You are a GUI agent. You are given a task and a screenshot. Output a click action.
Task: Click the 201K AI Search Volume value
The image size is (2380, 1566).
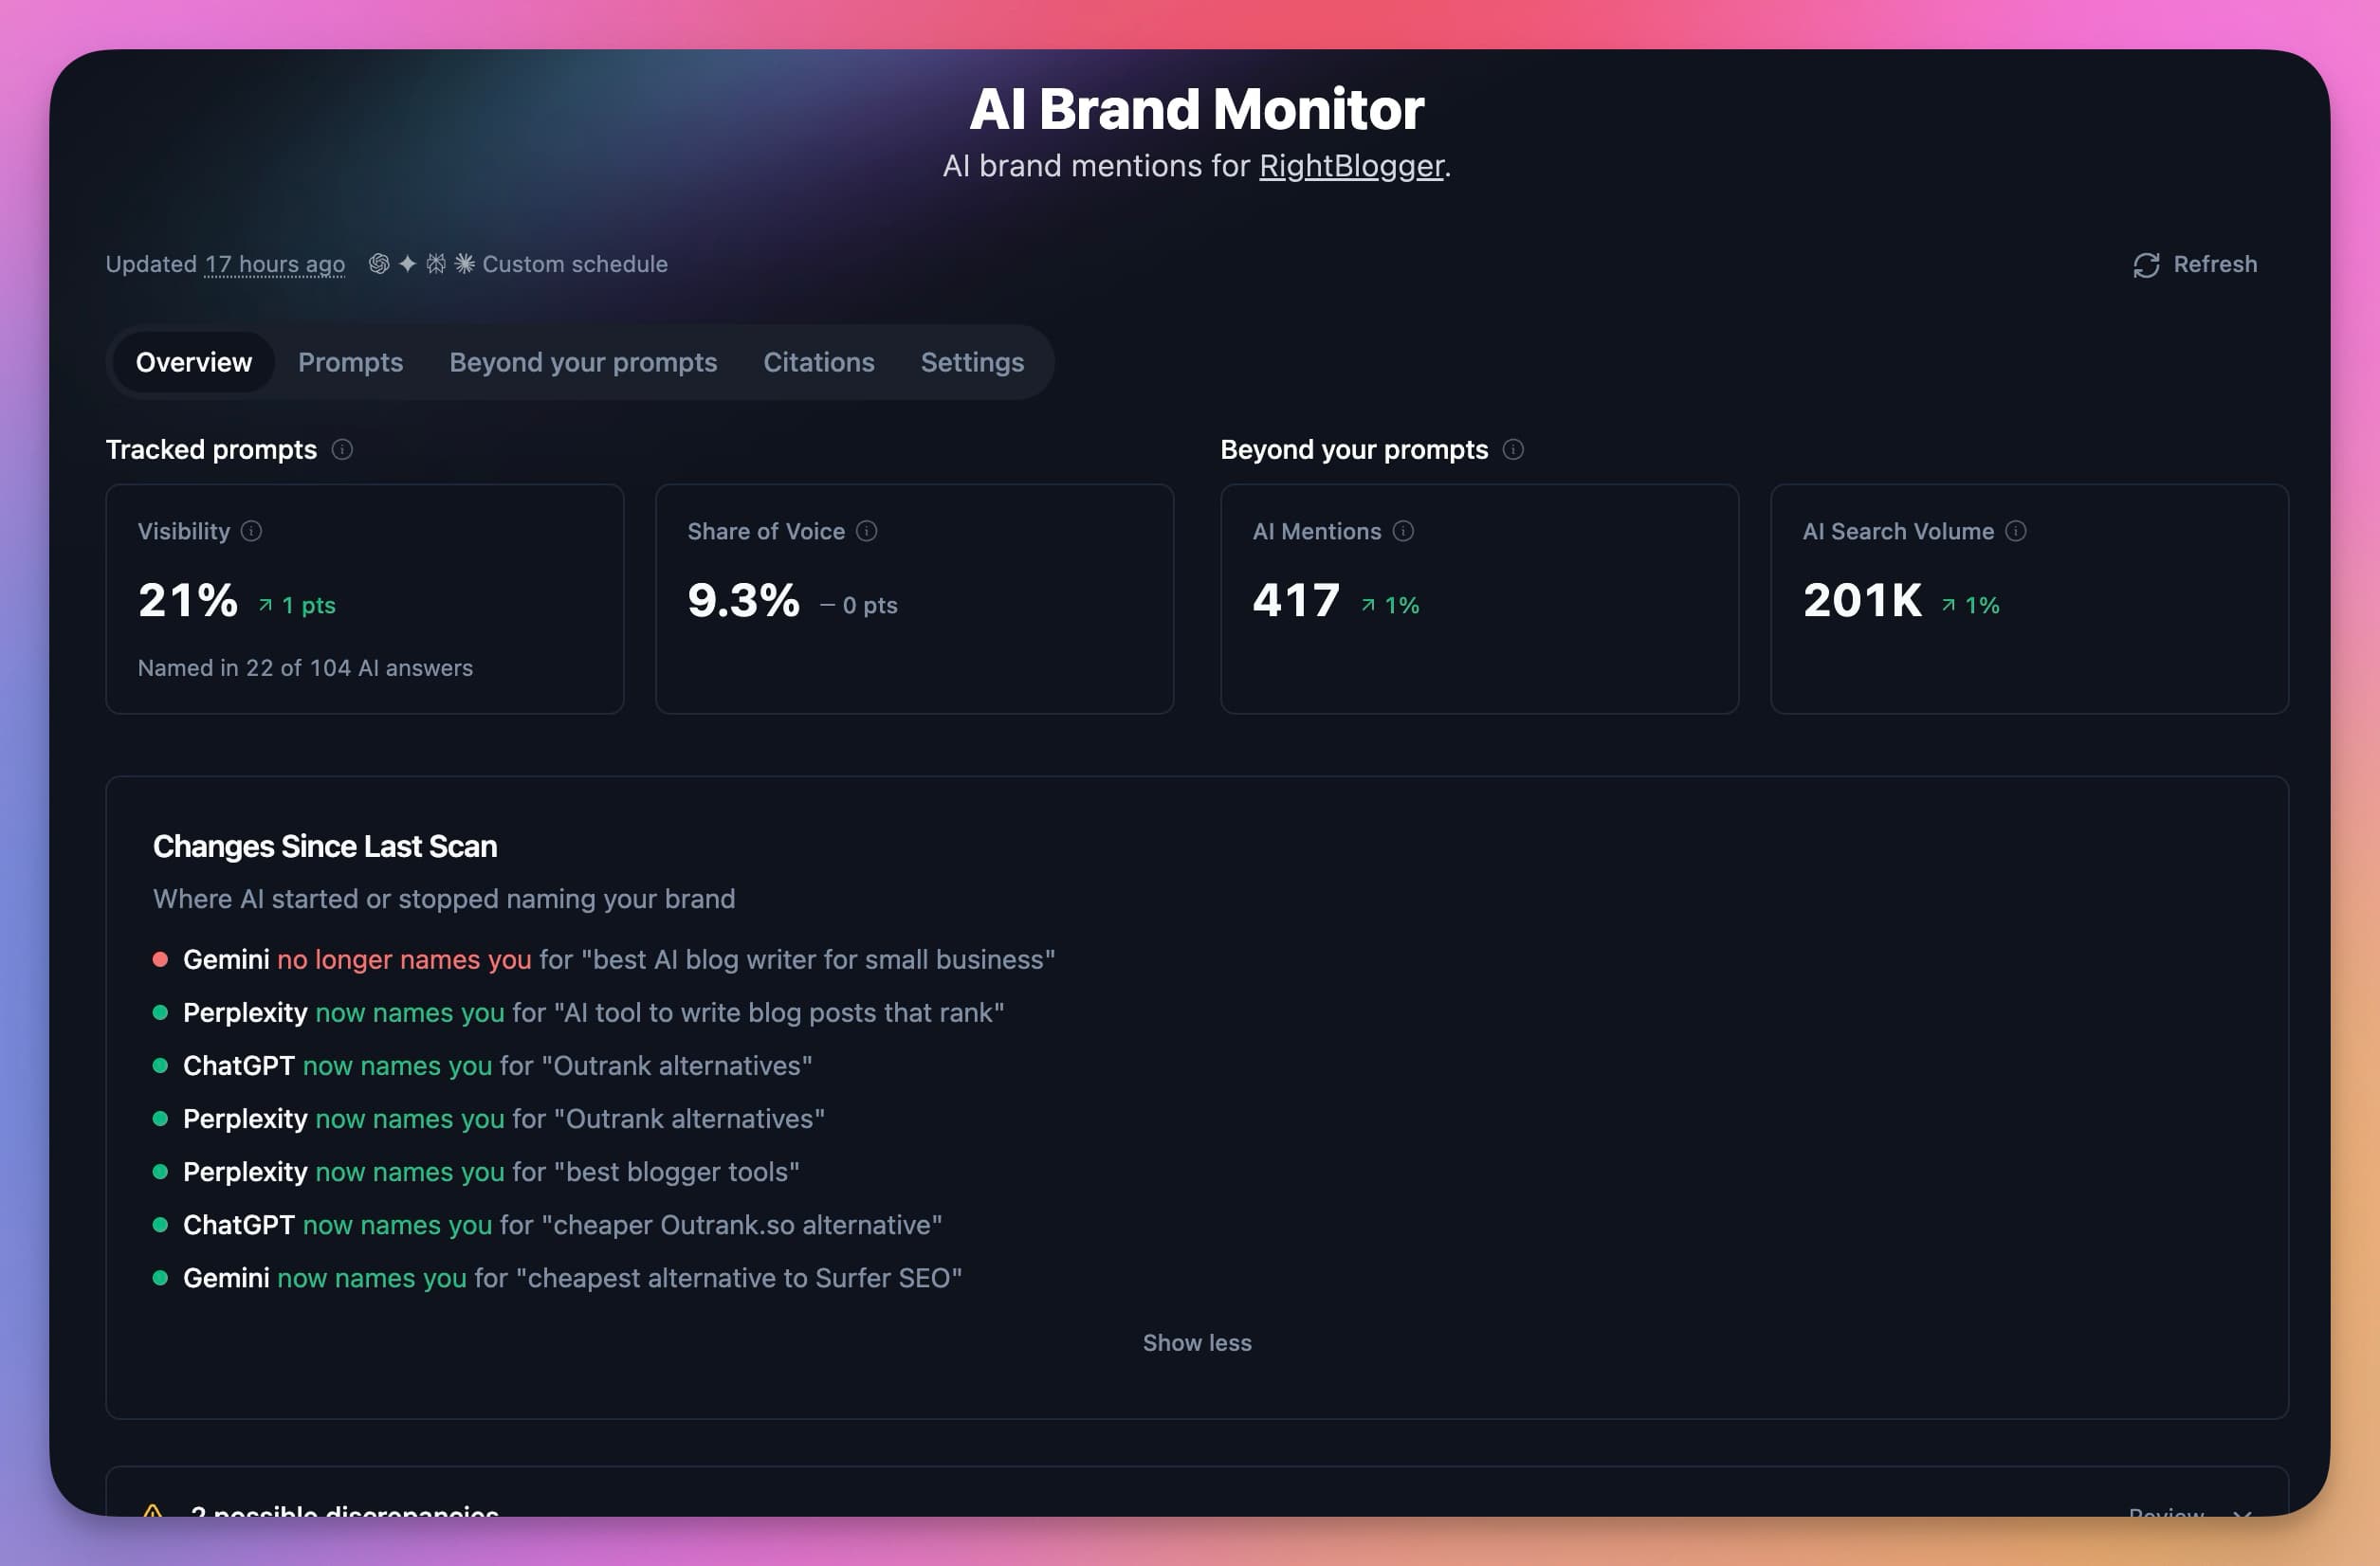(1862, 601)
